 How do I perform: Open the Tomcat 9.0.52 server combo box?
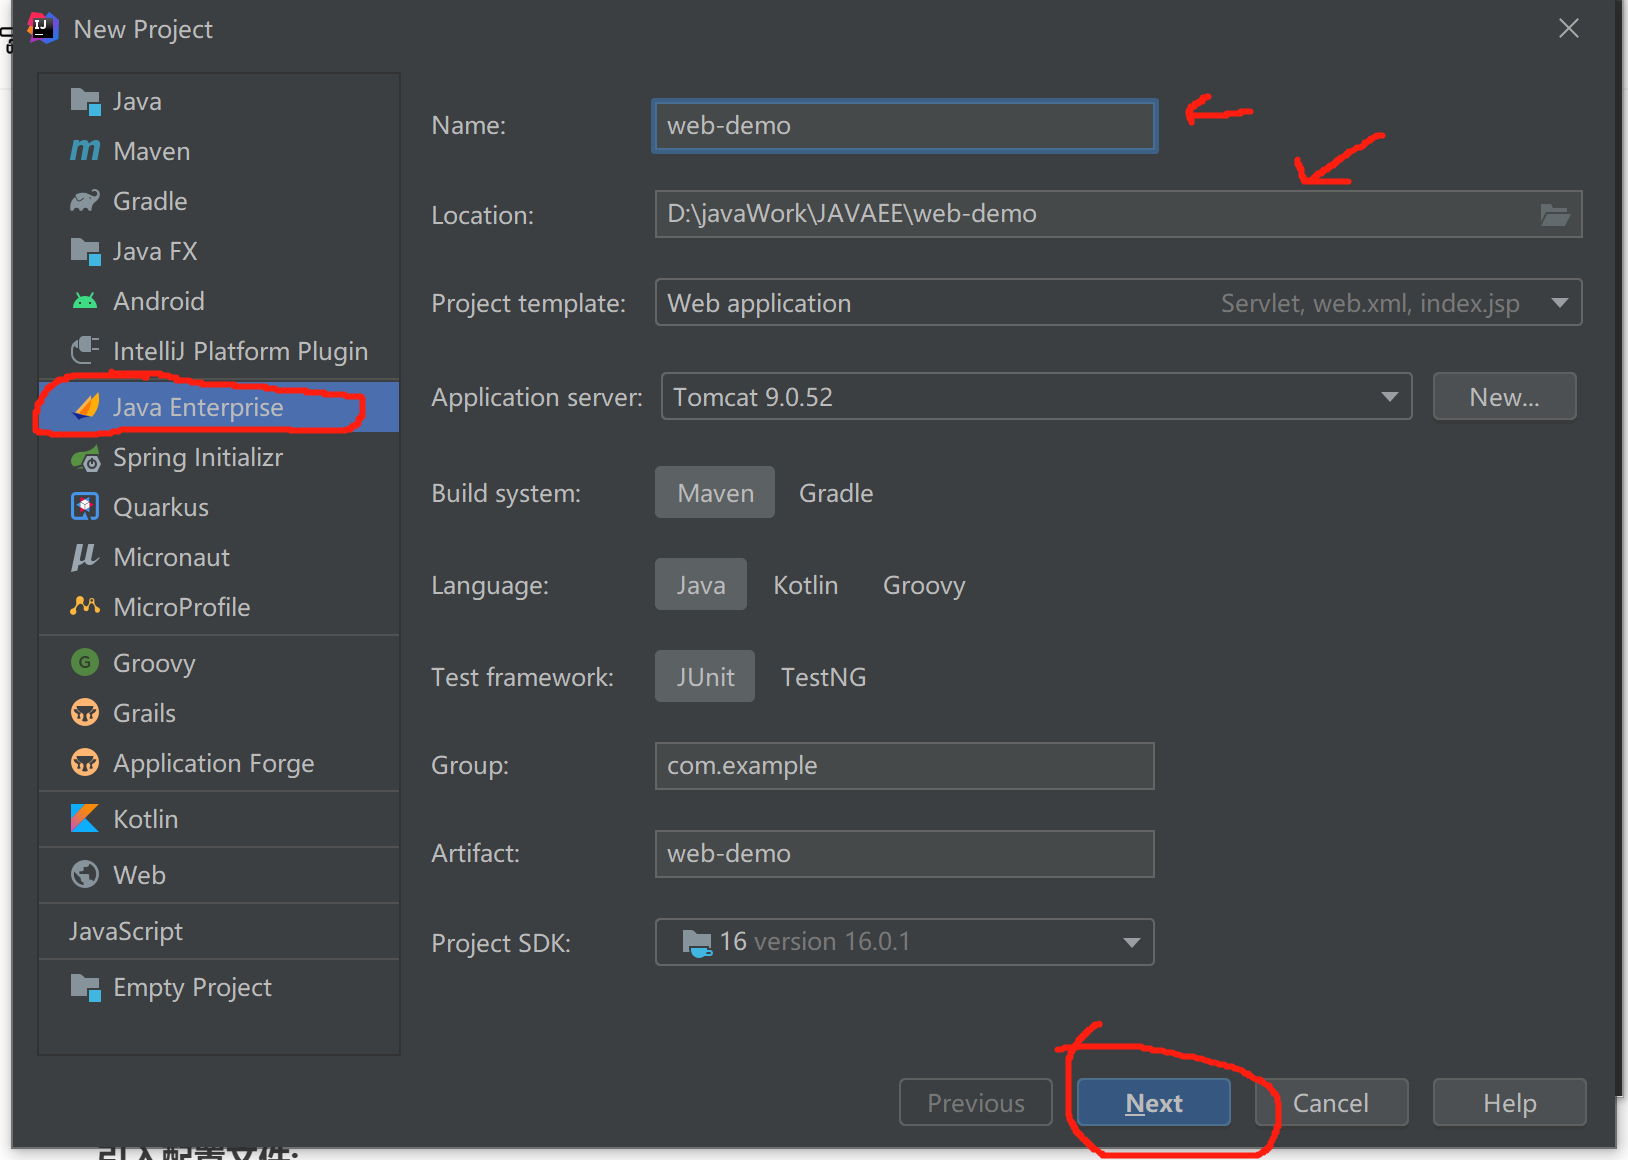[x=1036, y=397]
